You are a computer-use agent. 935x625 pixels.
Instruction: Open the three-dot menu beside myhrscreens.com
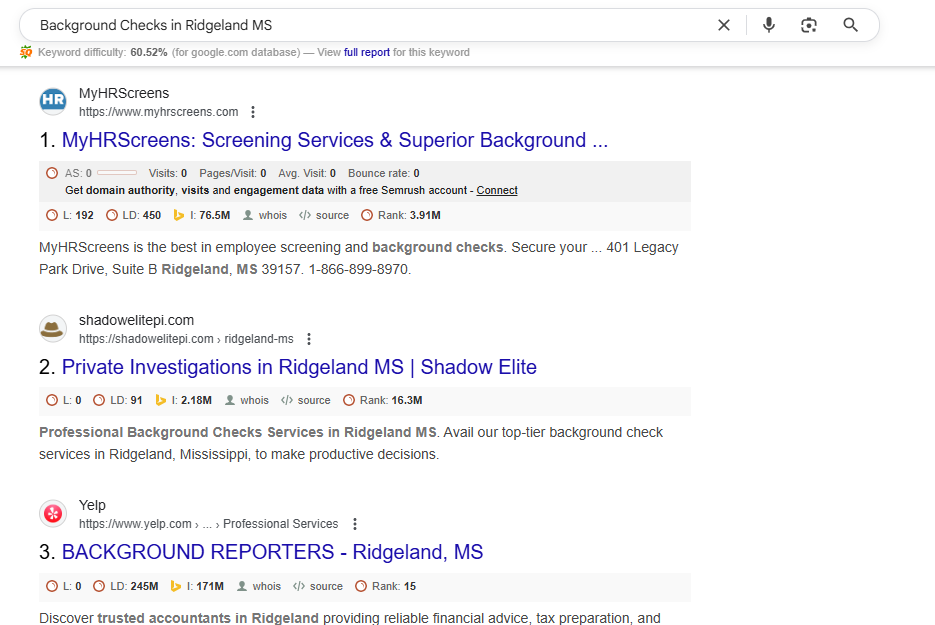click(x=253, y=112)
